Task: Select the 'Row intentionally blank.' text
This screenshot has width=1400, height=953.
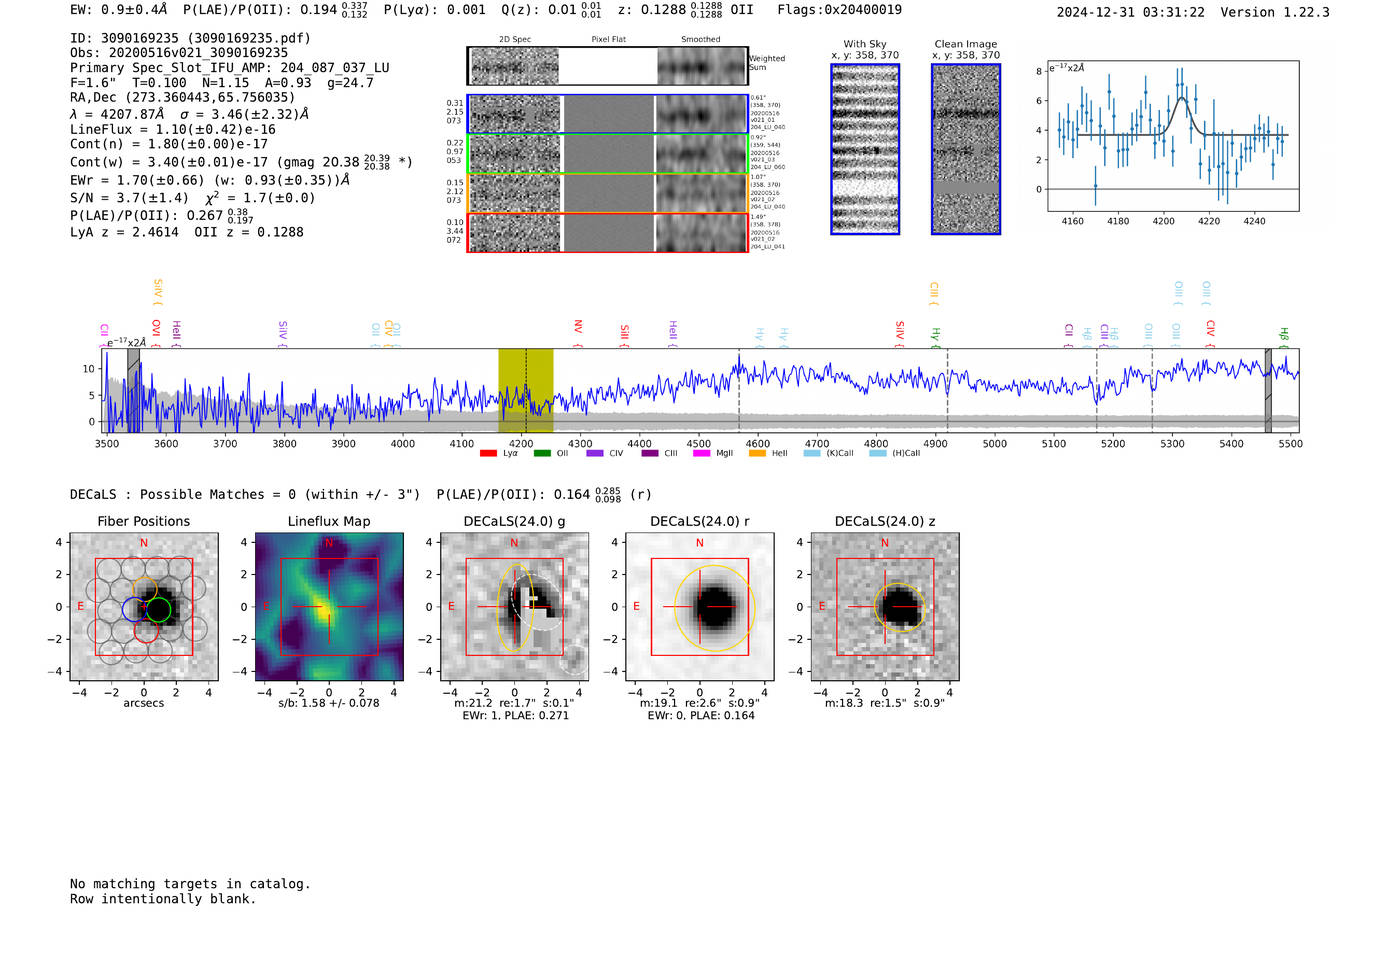Action: 163,899
